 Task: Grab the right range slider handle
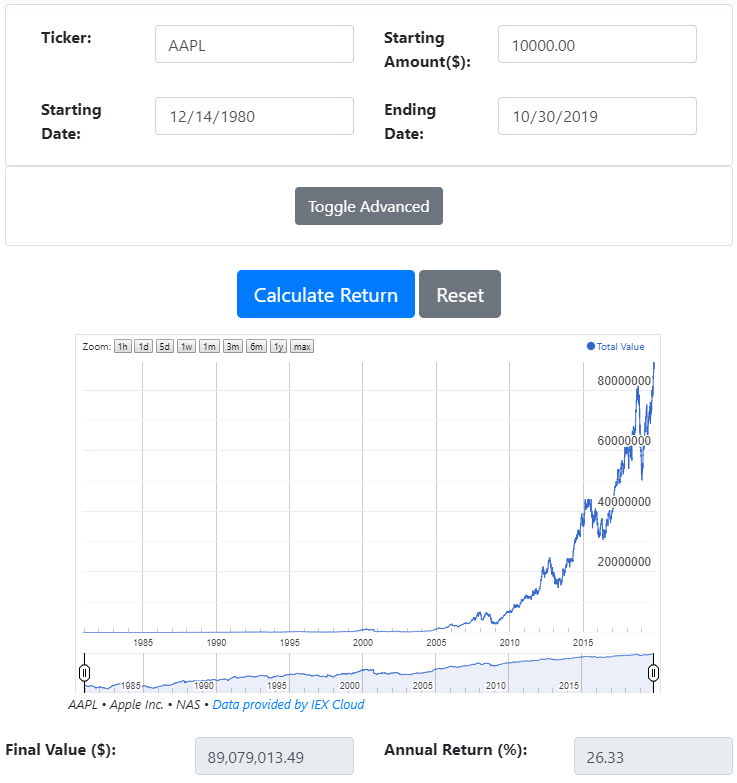(653, 672)
